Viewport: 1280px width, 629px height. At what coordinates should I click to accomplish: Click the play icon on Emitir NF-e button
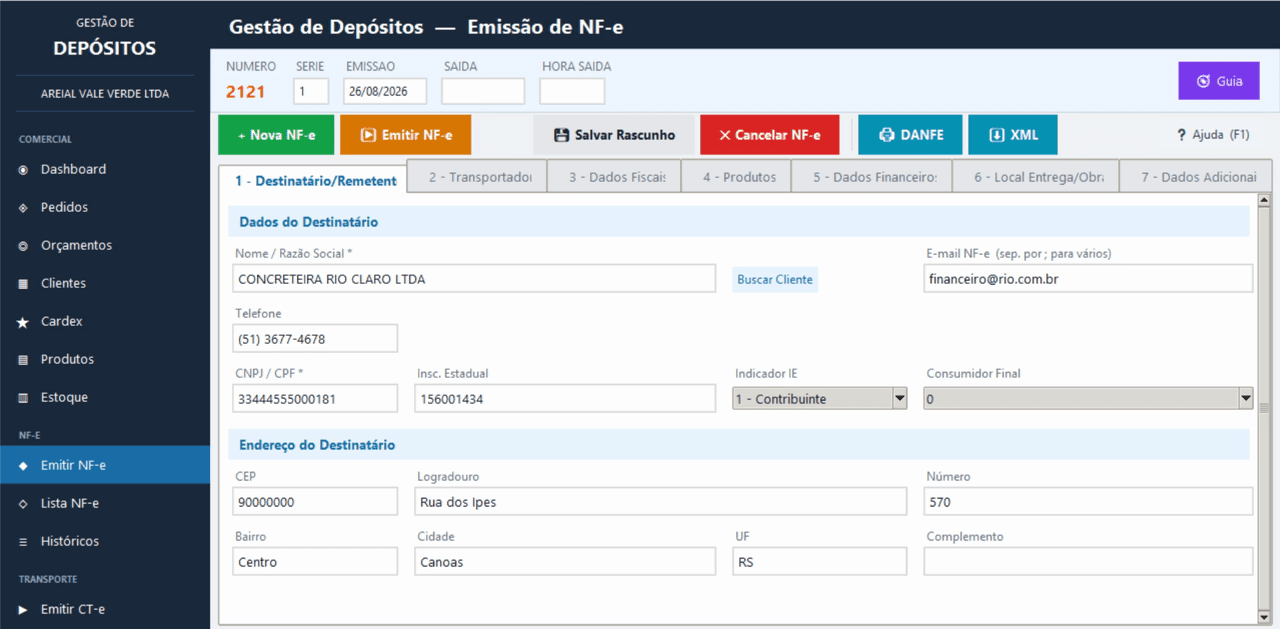click(368, 135)
